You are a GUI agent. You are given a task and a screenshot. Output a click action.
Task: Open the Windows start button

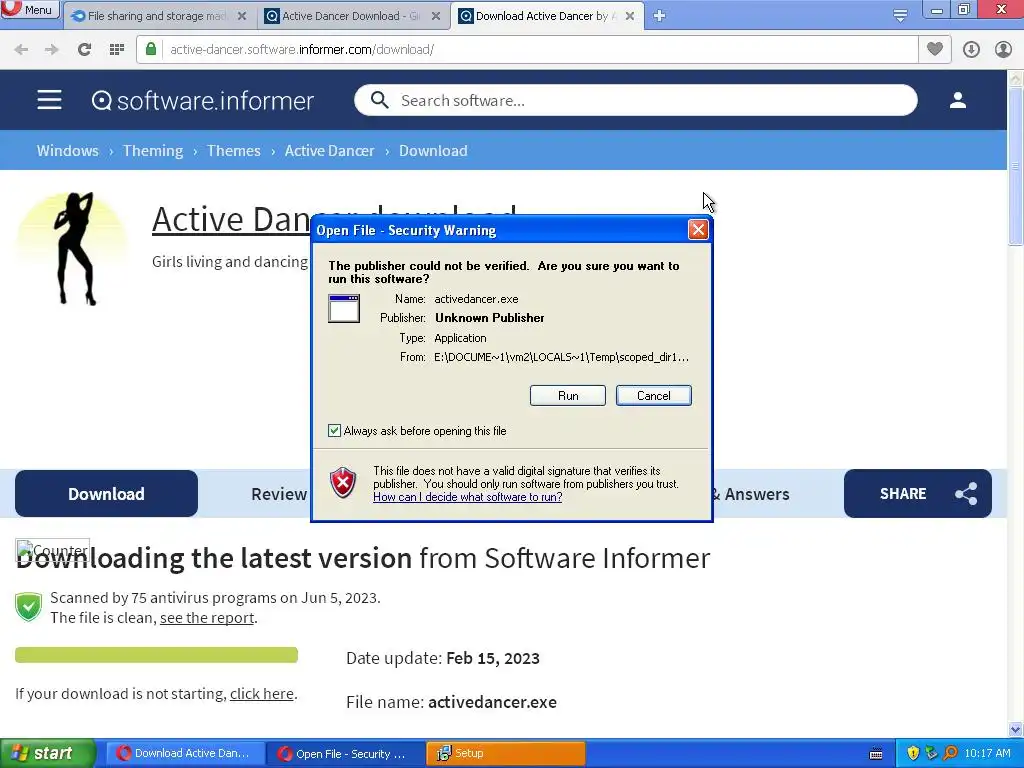pos(47,754)
